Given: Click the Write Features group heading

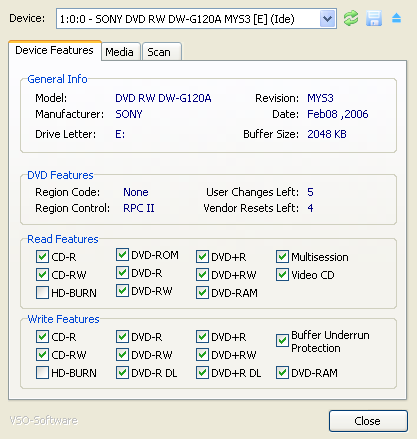Looking at the screenshot, I should coord(63,319).
